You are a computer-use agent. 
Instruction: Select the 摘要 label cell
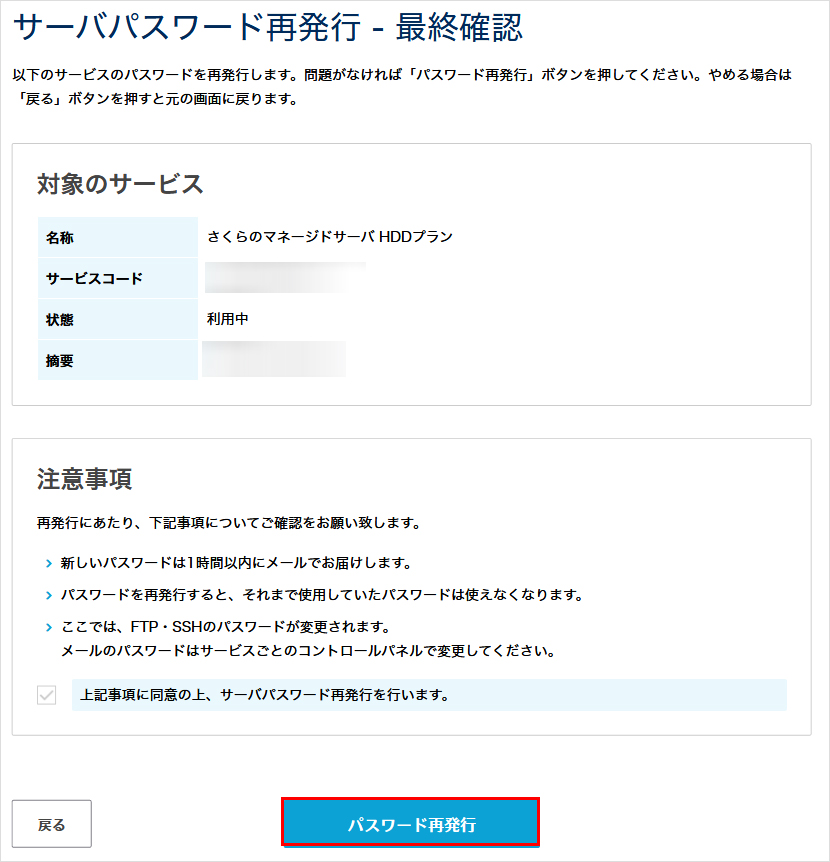tap(117, 361)
